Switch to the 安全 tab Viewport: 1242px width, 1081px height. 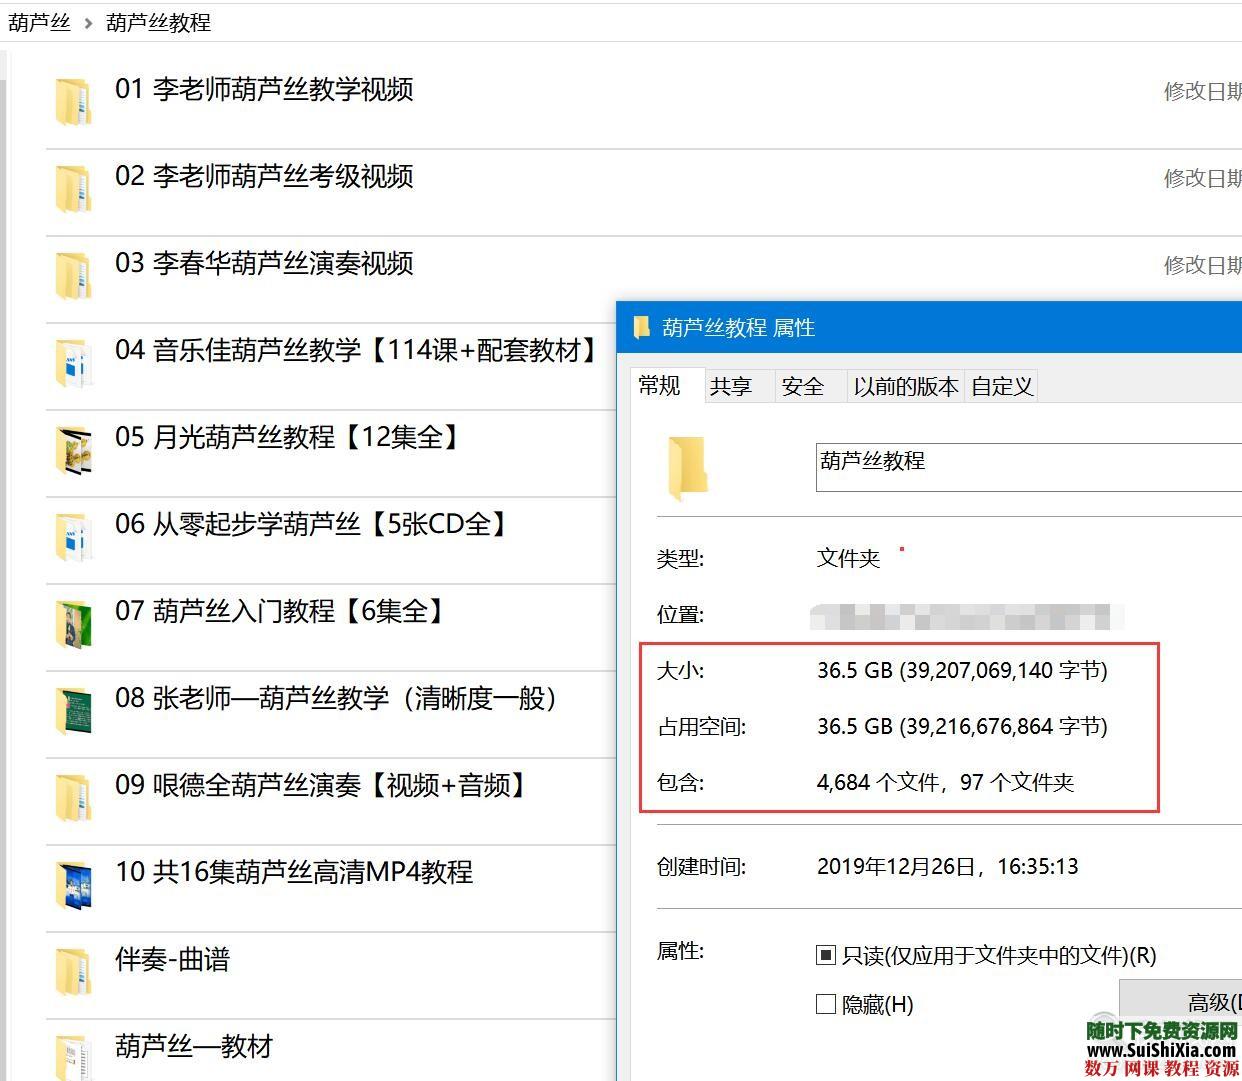[803, 386]
